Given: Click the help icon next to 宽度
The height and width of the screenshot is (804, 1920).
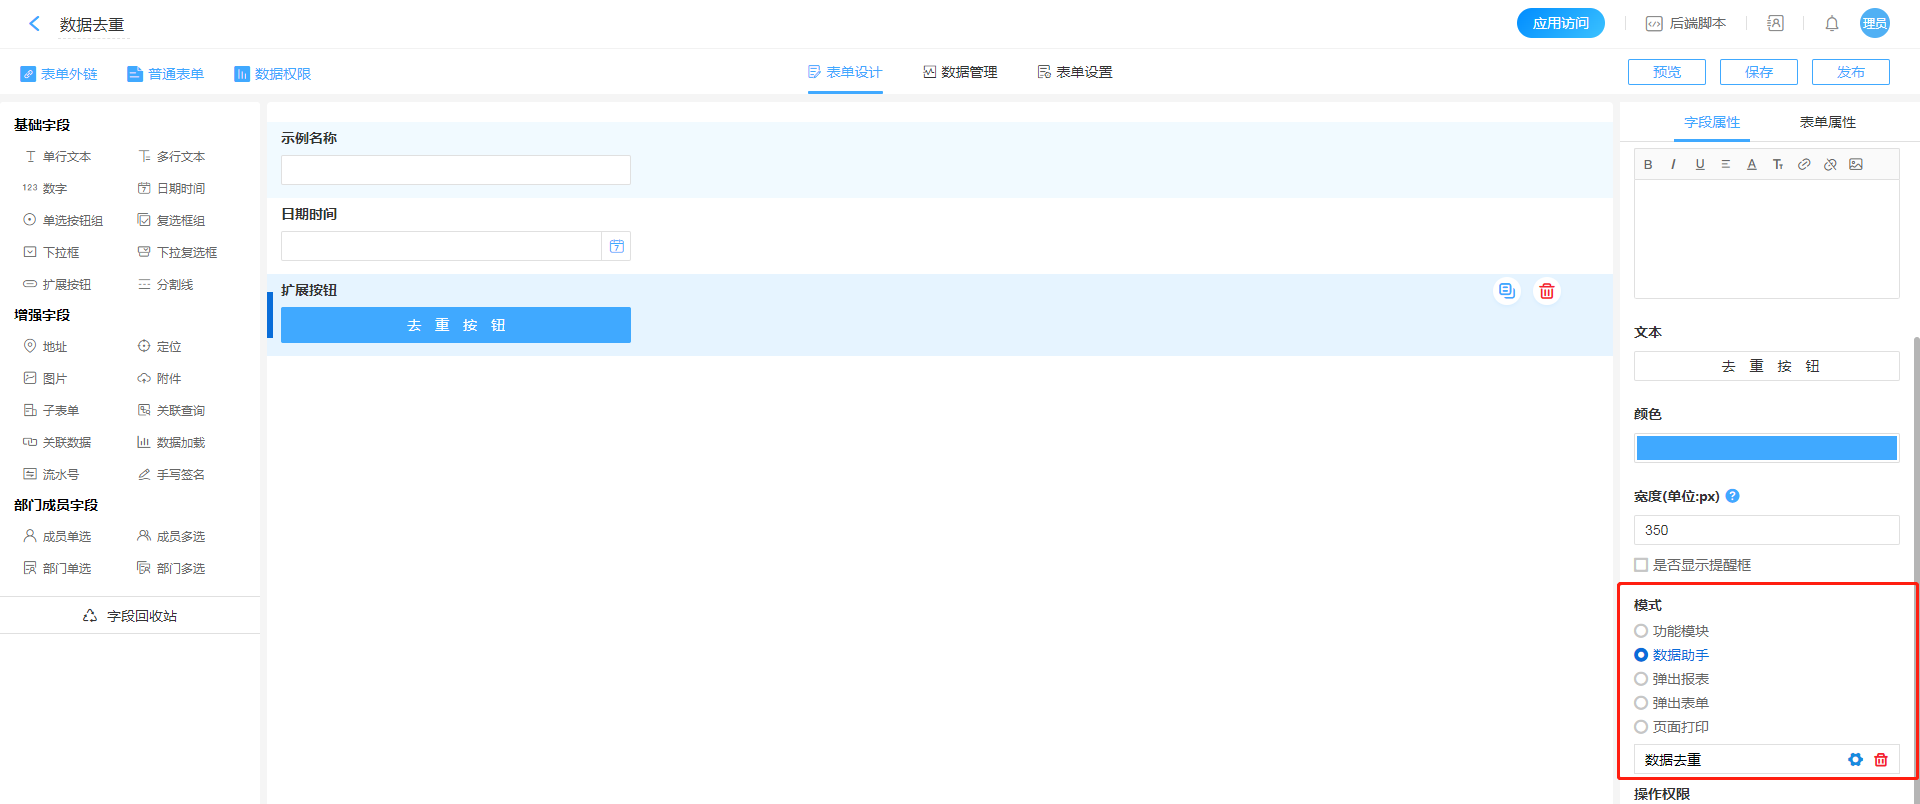Looking at the screenshot, I should (1733, 496).
